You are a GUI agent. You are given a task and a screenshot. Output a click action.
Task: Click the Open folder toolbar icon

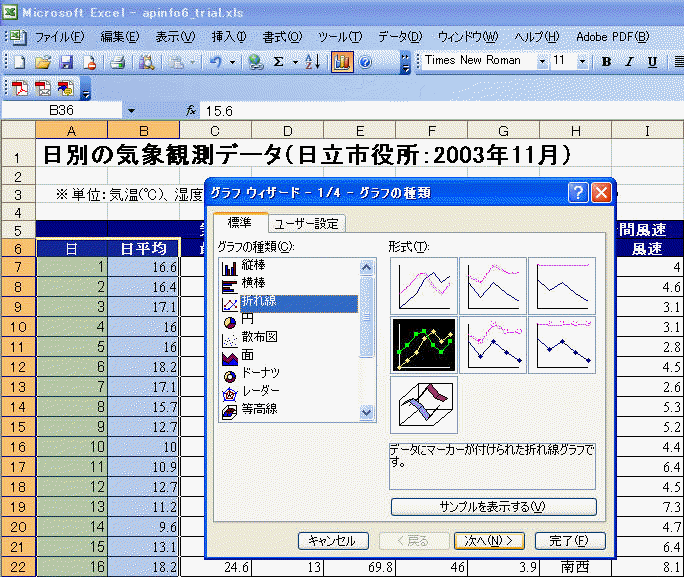(42, 62)
